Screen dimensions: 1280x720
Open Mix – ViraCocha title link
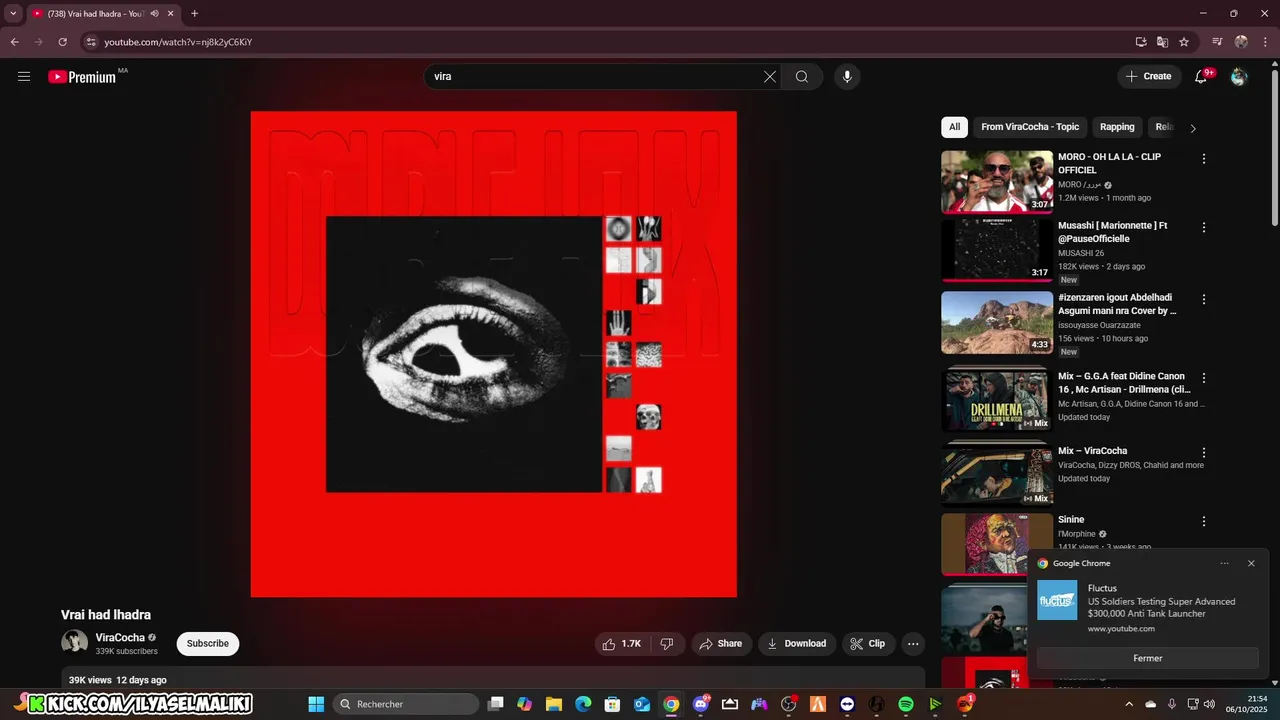(1092, 451)
